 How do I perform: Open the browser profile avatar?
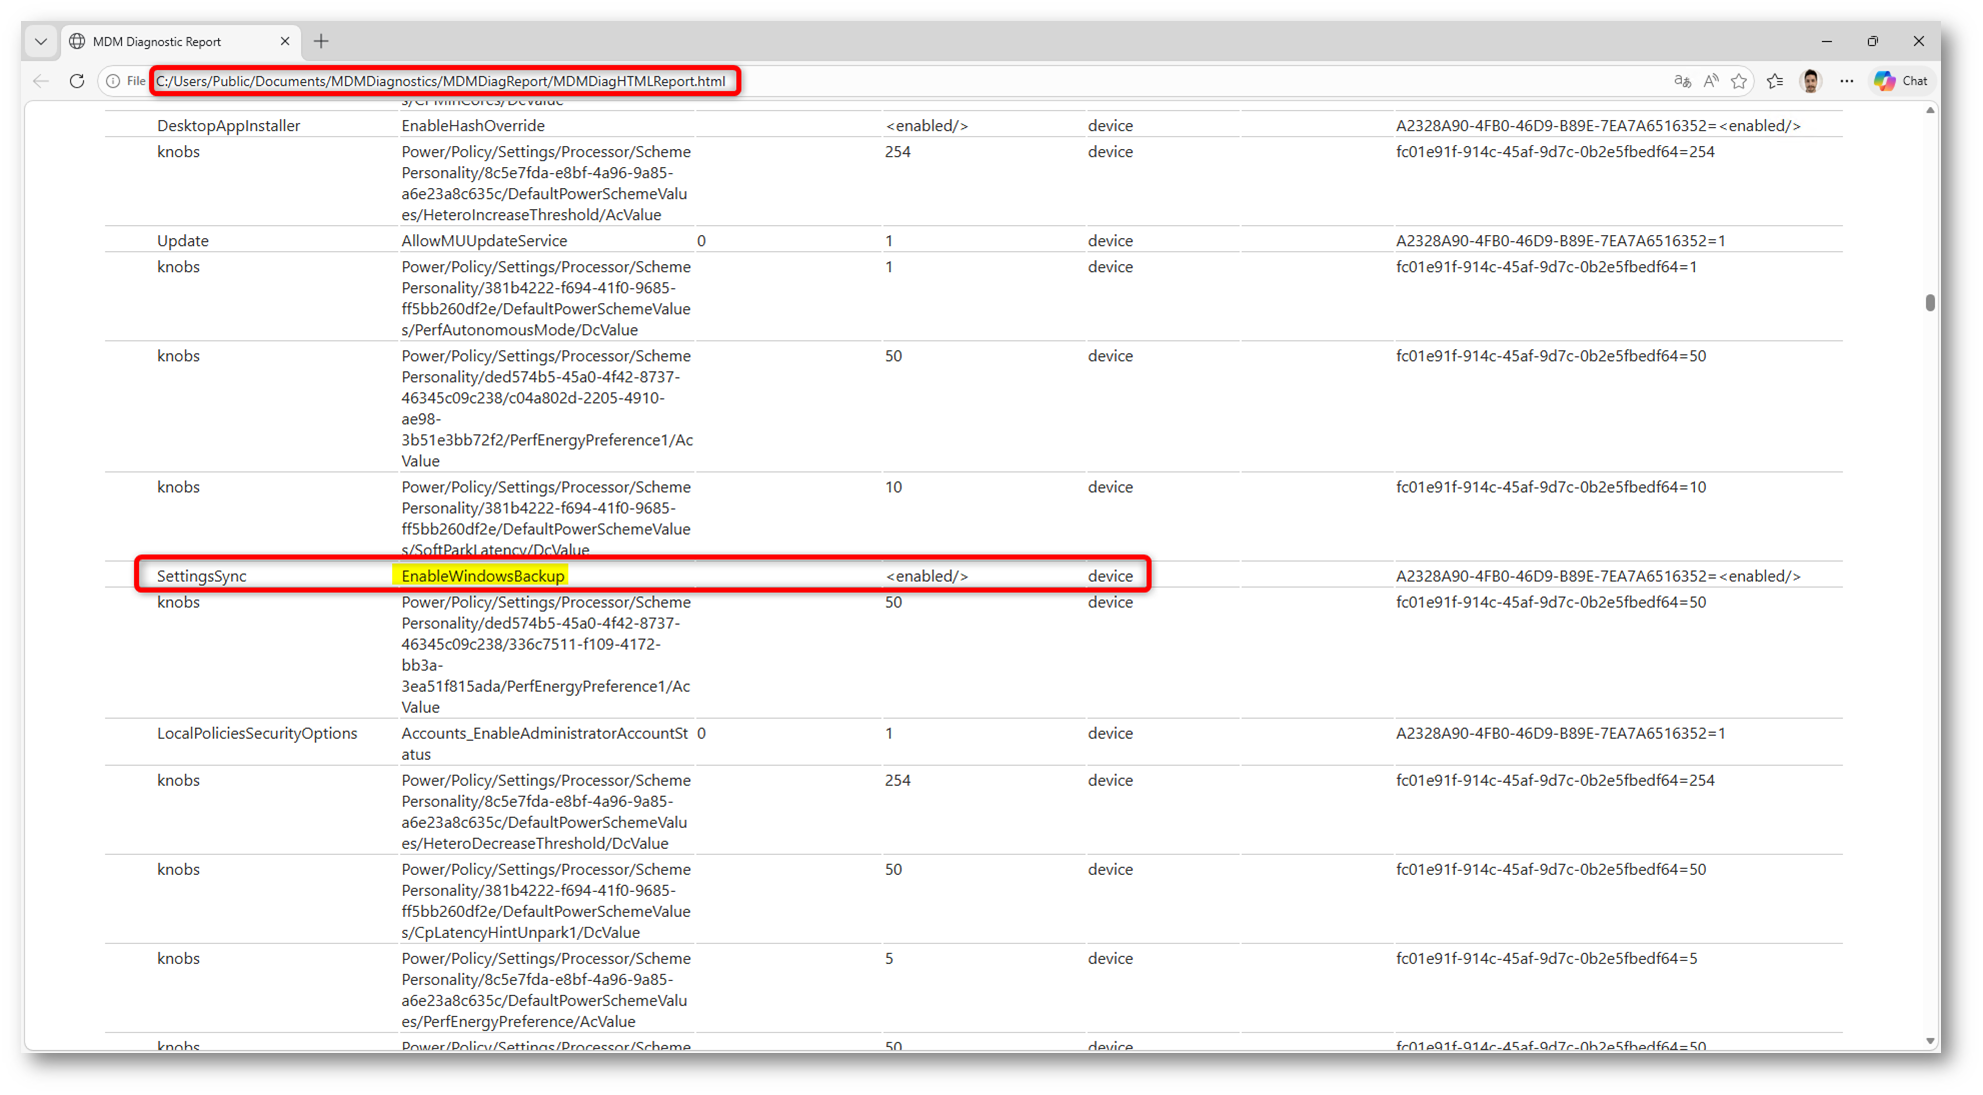(x=1810, y=81)
